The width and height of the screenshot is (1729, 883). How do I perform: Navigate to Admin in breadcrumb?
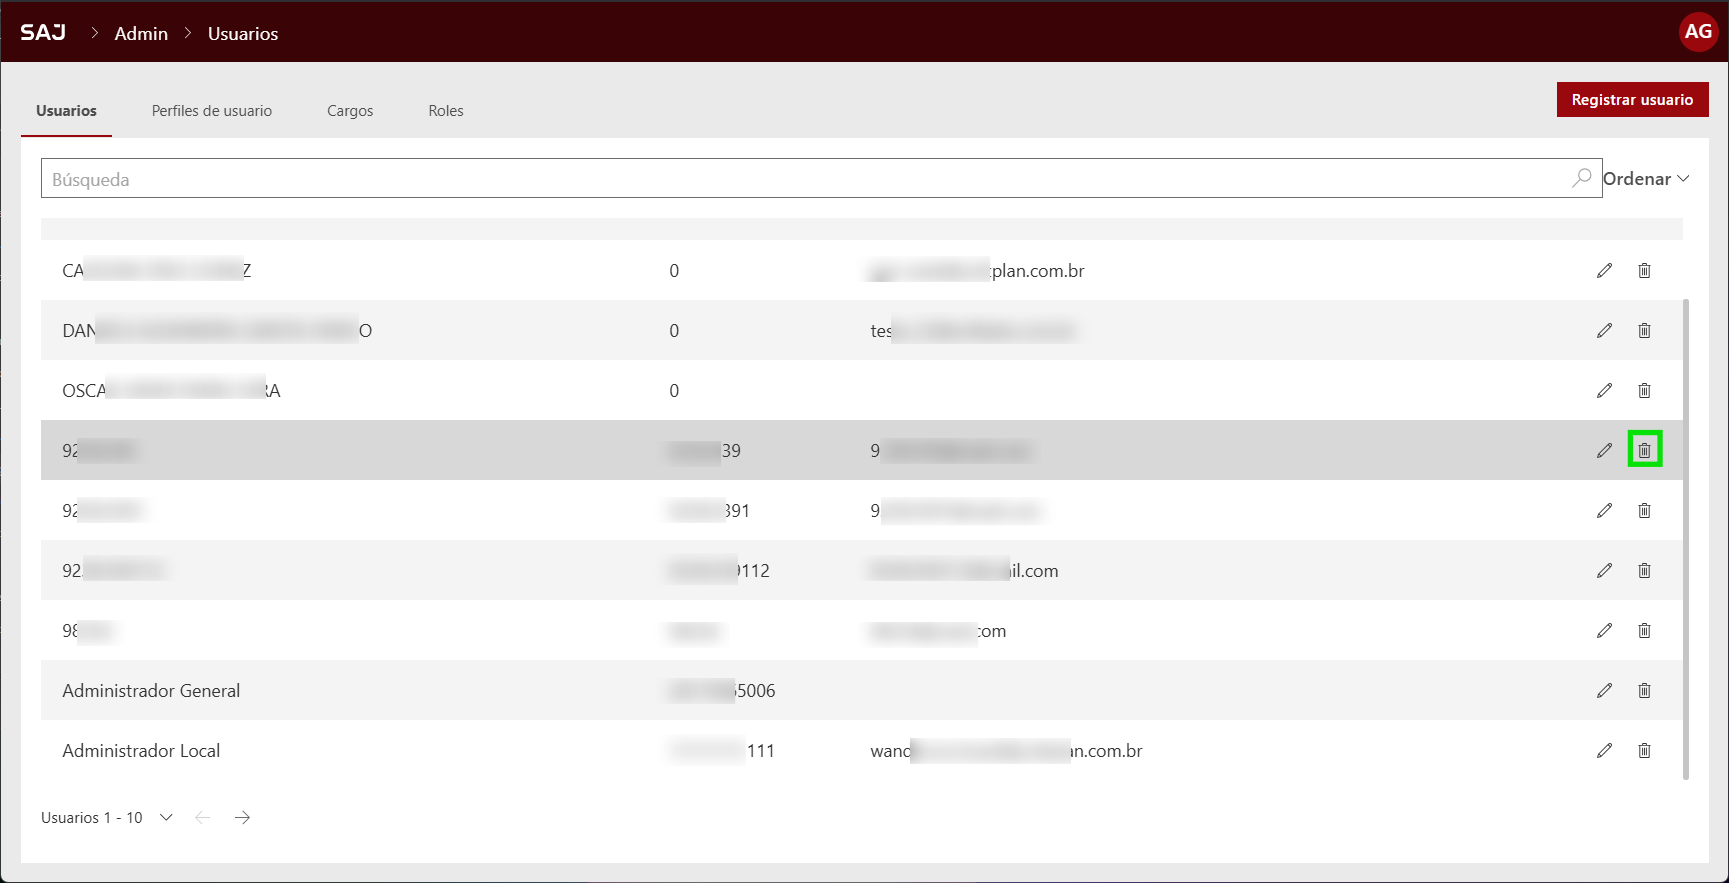pos(141,33)
